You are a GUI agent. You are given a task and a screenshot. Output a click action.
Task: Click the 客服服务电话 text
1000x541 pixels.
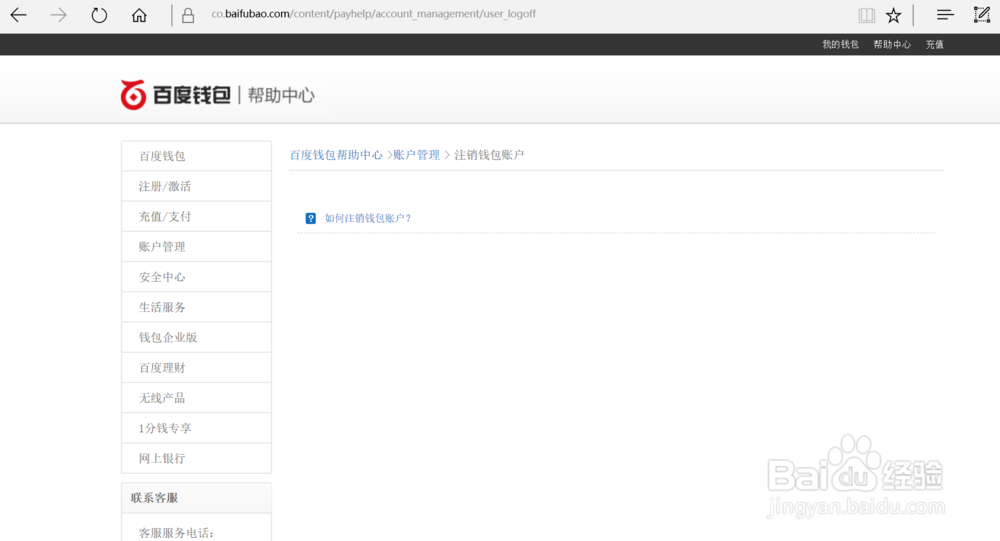(x=176, y=533)
